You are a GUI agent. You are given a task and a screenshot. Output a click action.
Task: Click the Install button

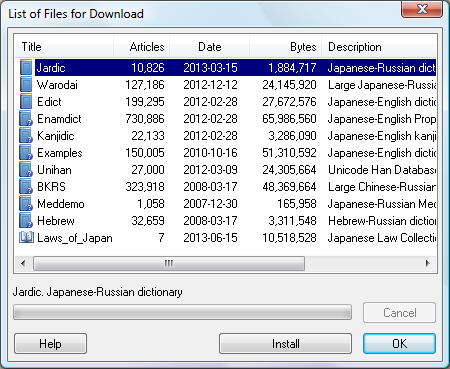click(x=285, y=344)
